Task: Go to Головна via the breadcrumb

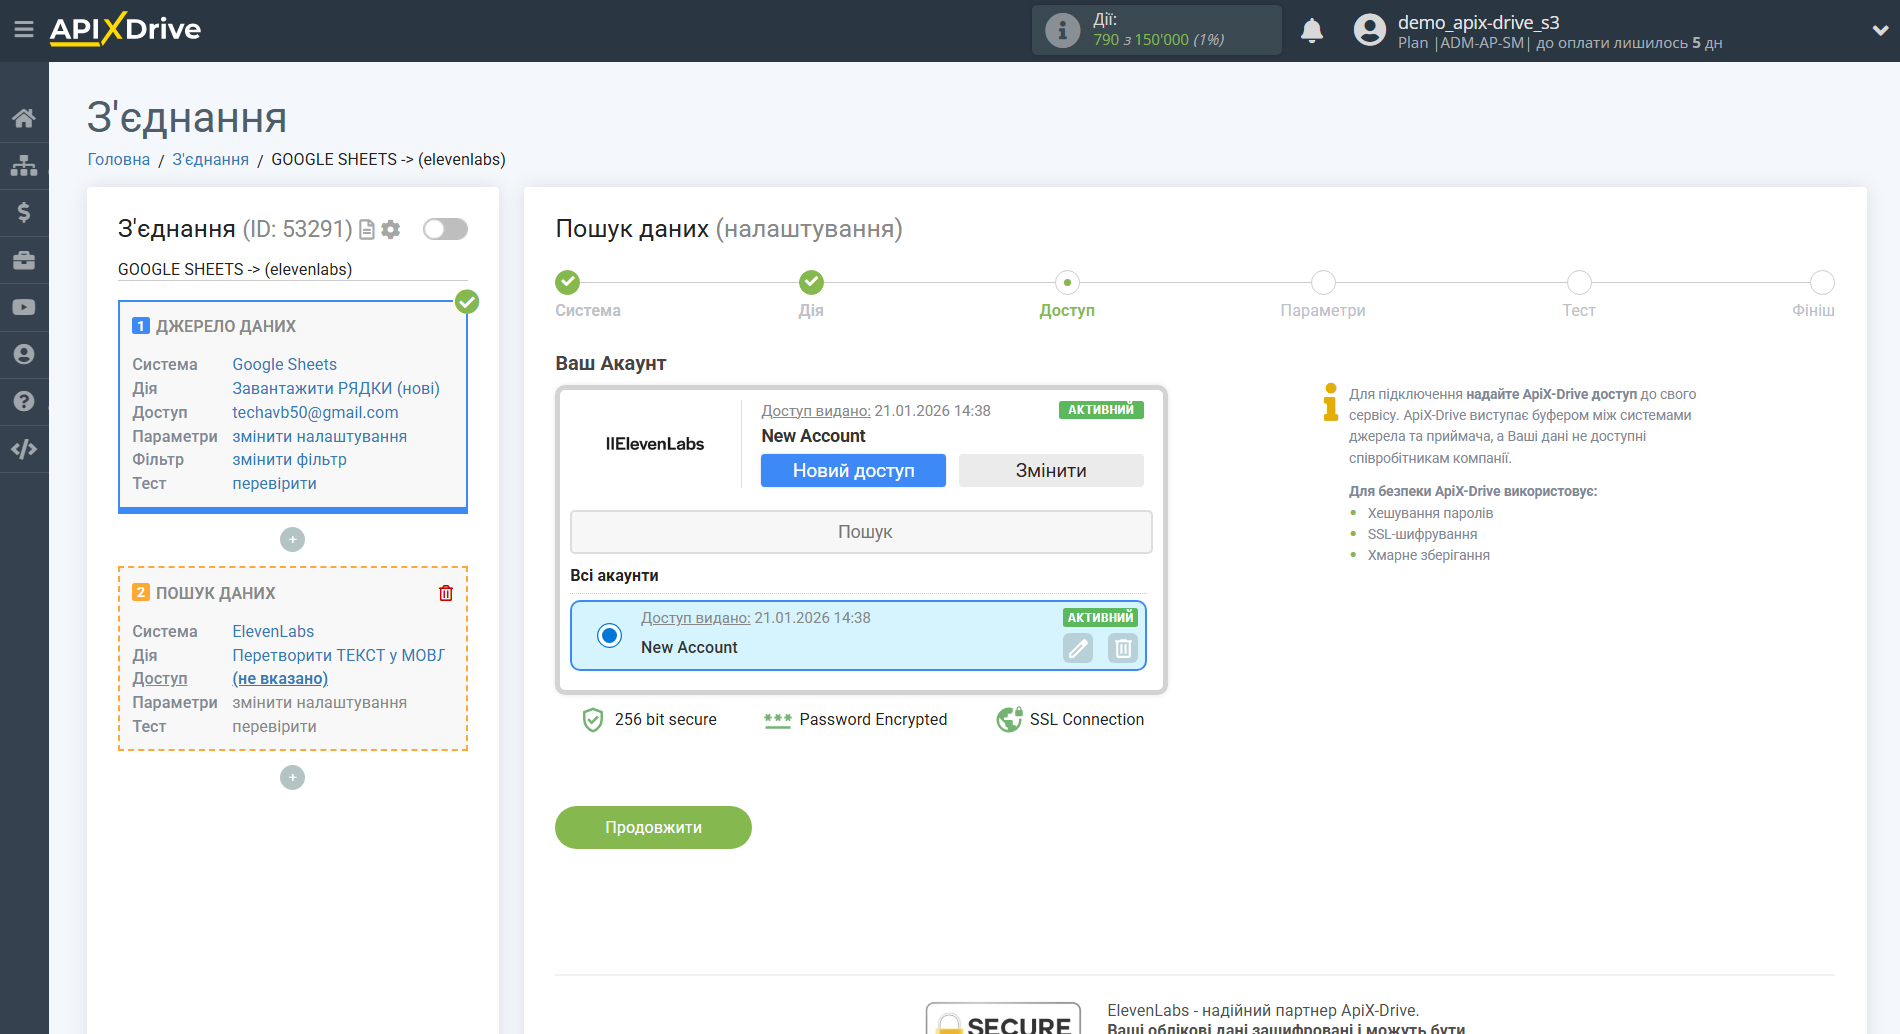Action: 118,159
